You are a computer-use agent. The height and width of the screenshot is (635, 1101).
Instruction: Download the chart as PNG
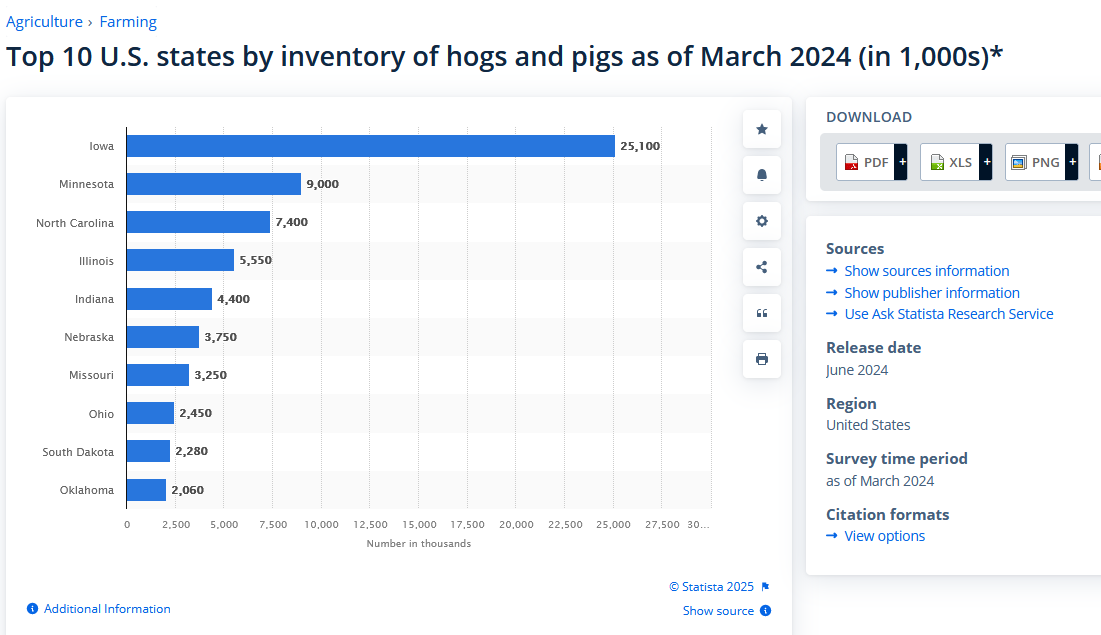click(1035, 162)
